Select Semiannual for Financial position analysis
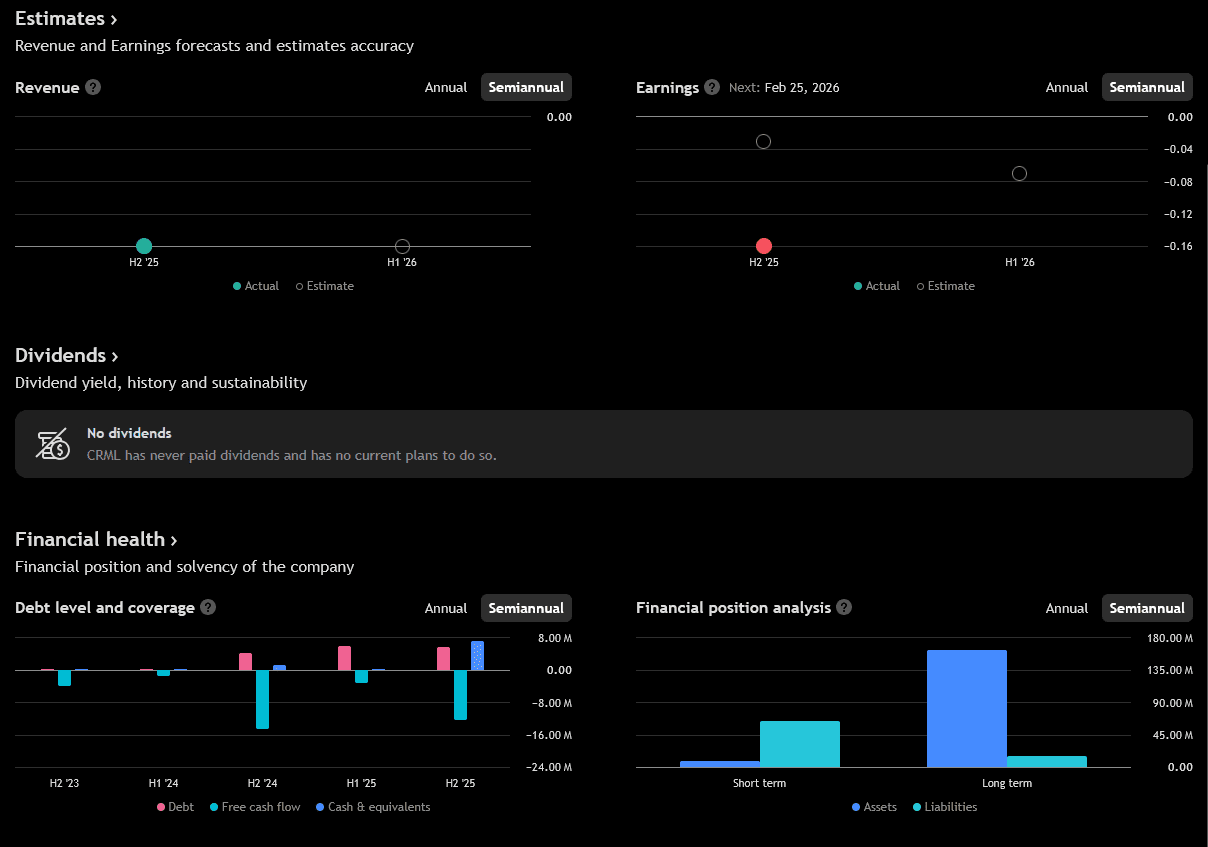 [x=1147, y=608]
